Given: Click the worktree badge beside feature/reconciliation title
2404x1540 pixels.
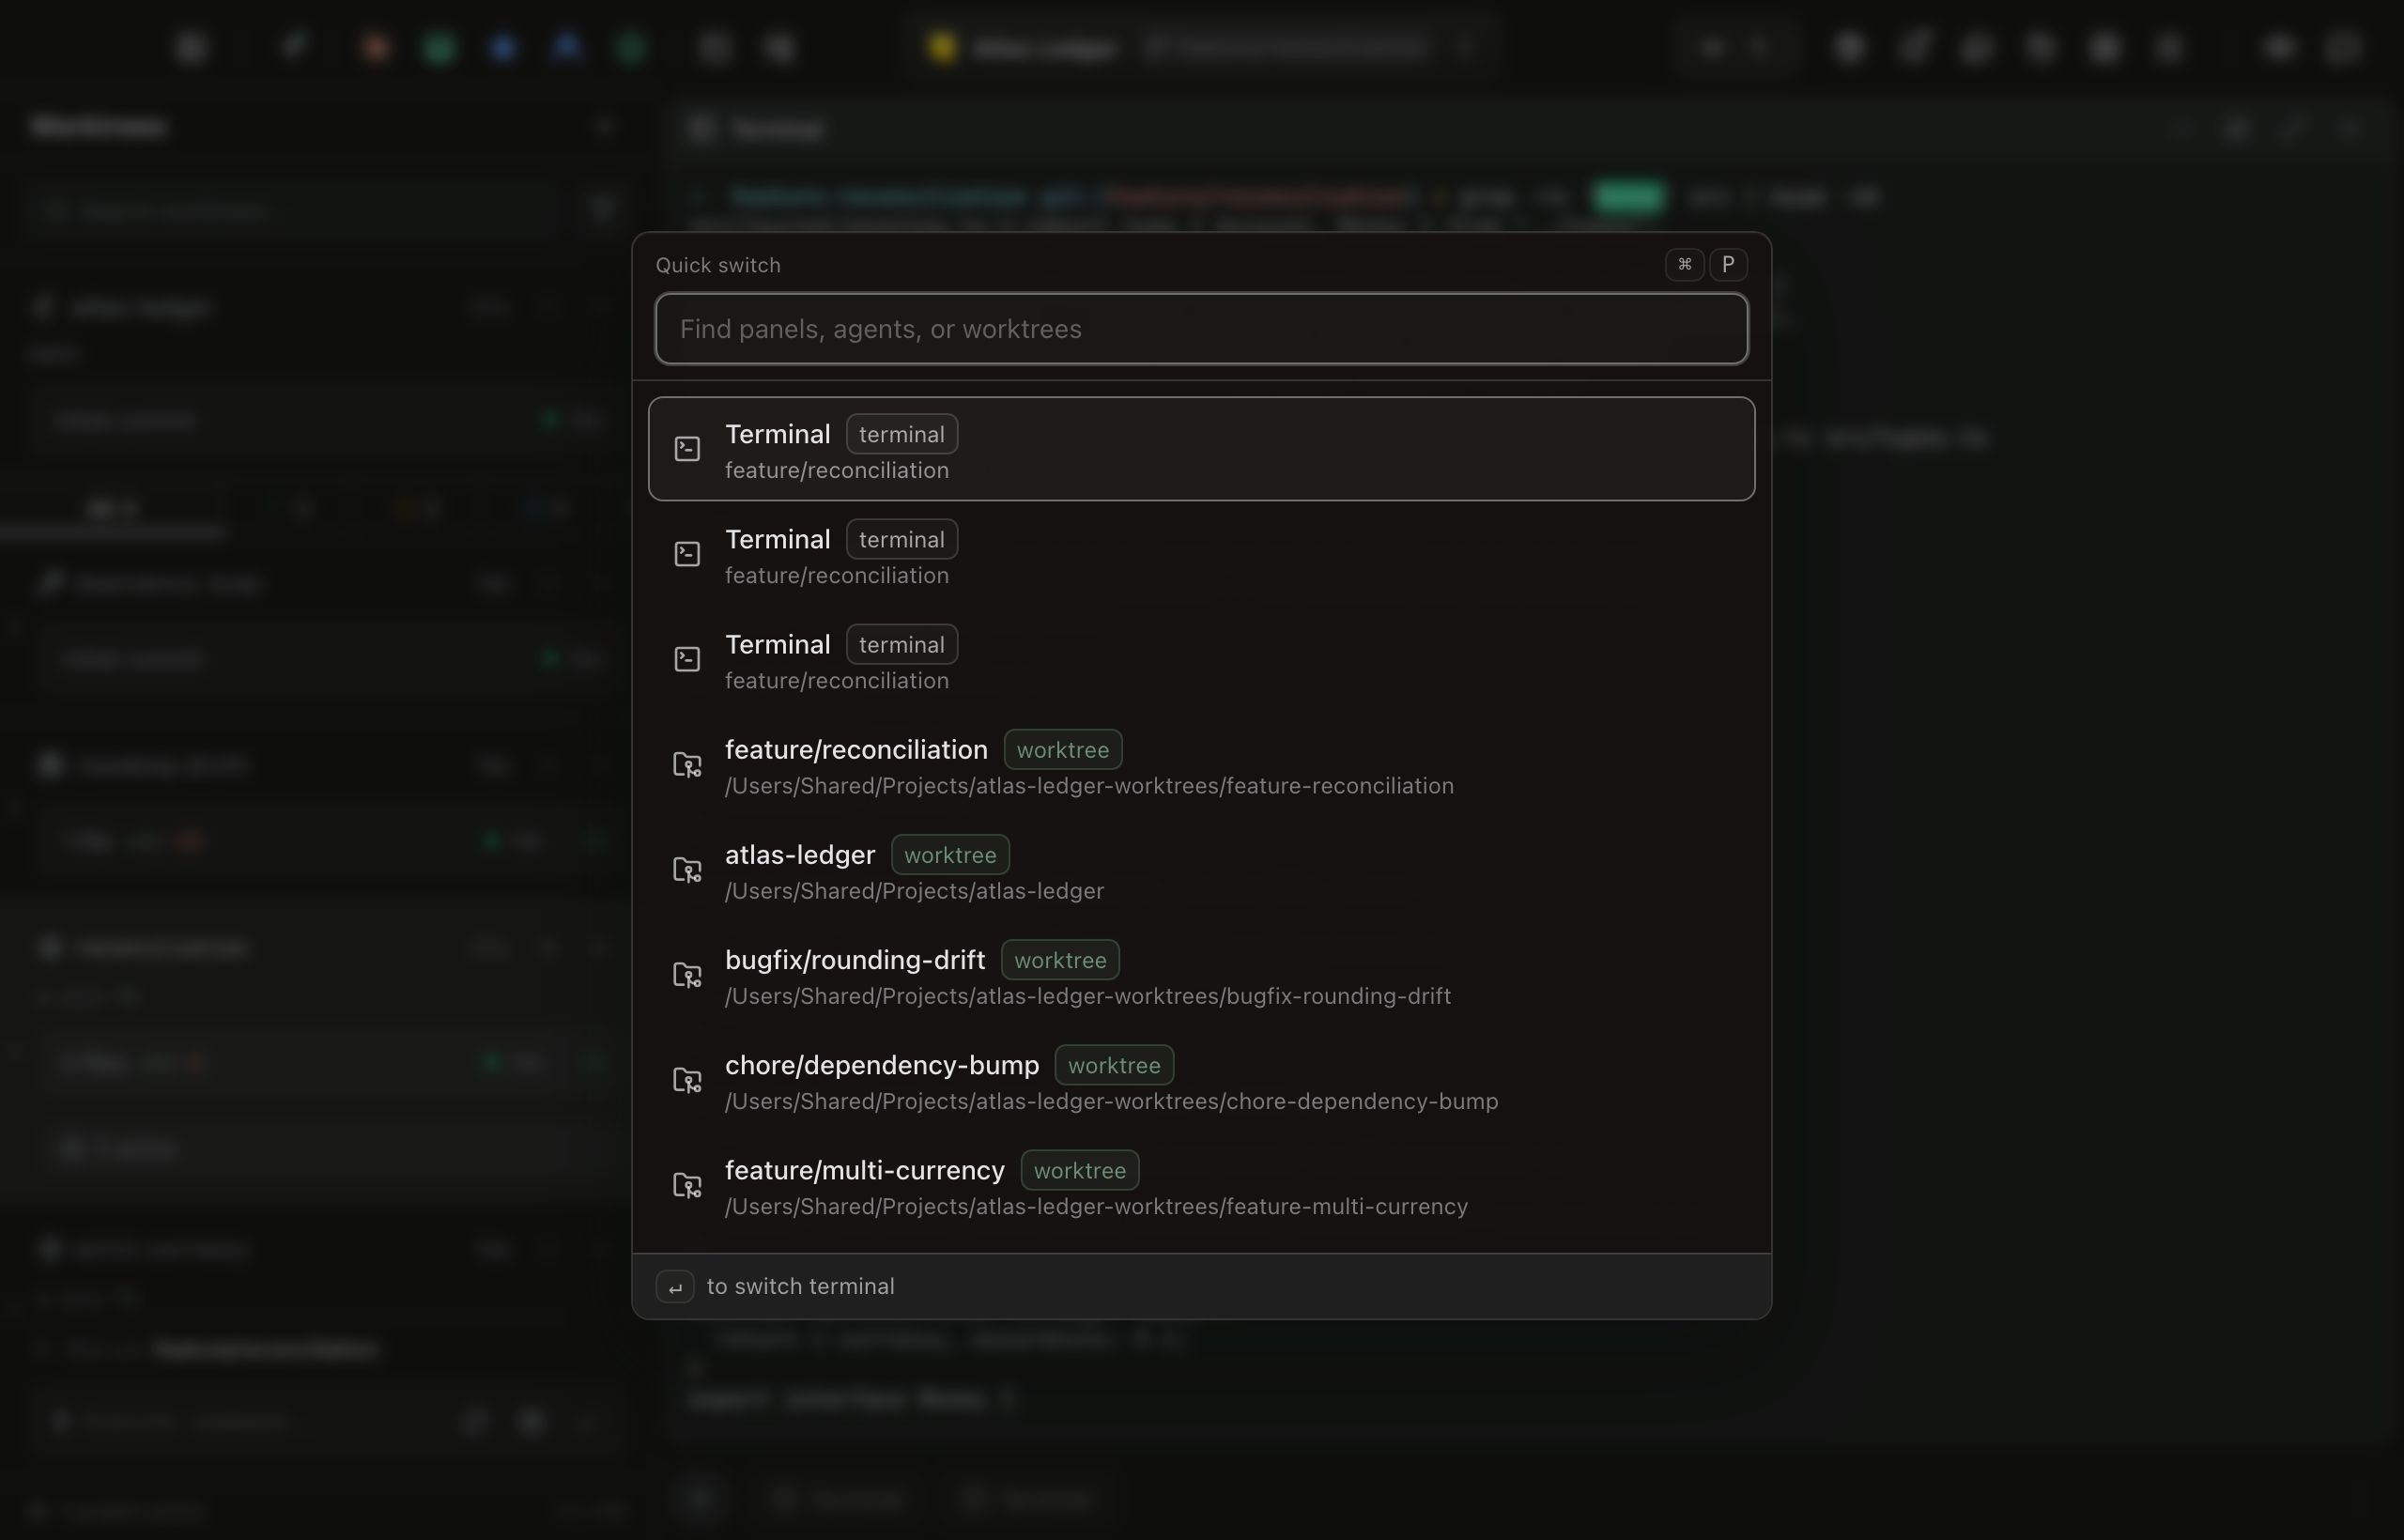Looking at the screenshot, I should click(x=1063, y=750).
